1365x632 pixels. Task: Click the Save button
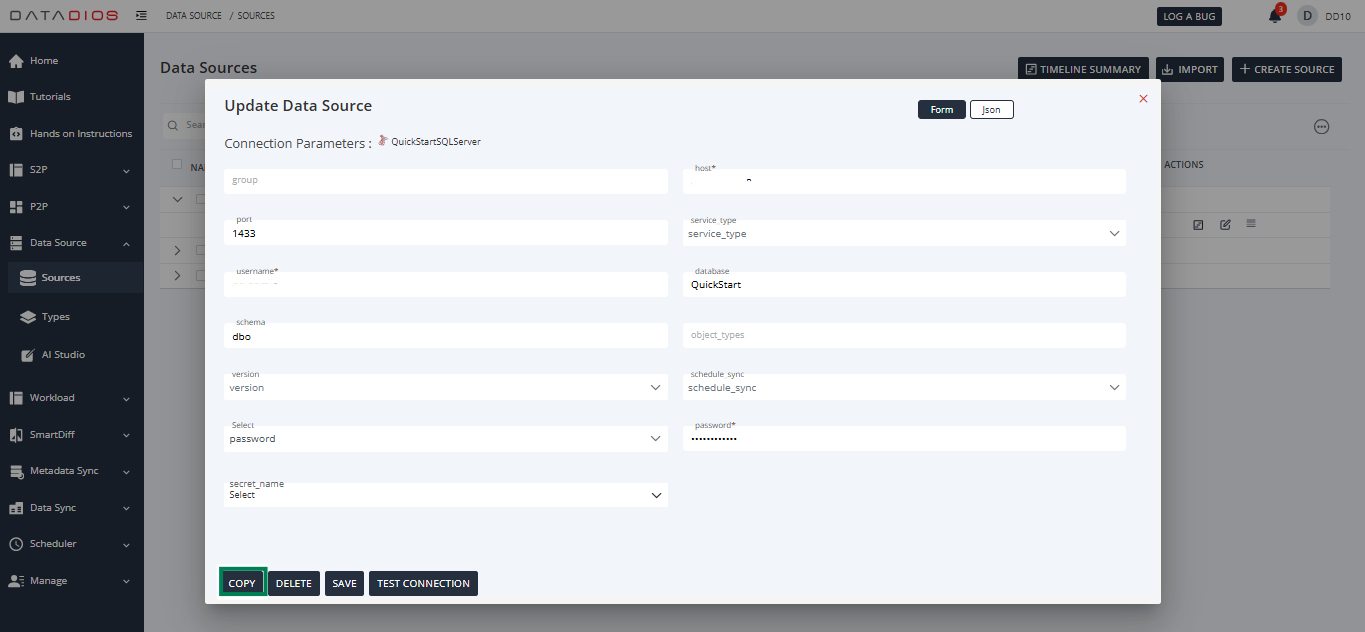tap(344, 584)
